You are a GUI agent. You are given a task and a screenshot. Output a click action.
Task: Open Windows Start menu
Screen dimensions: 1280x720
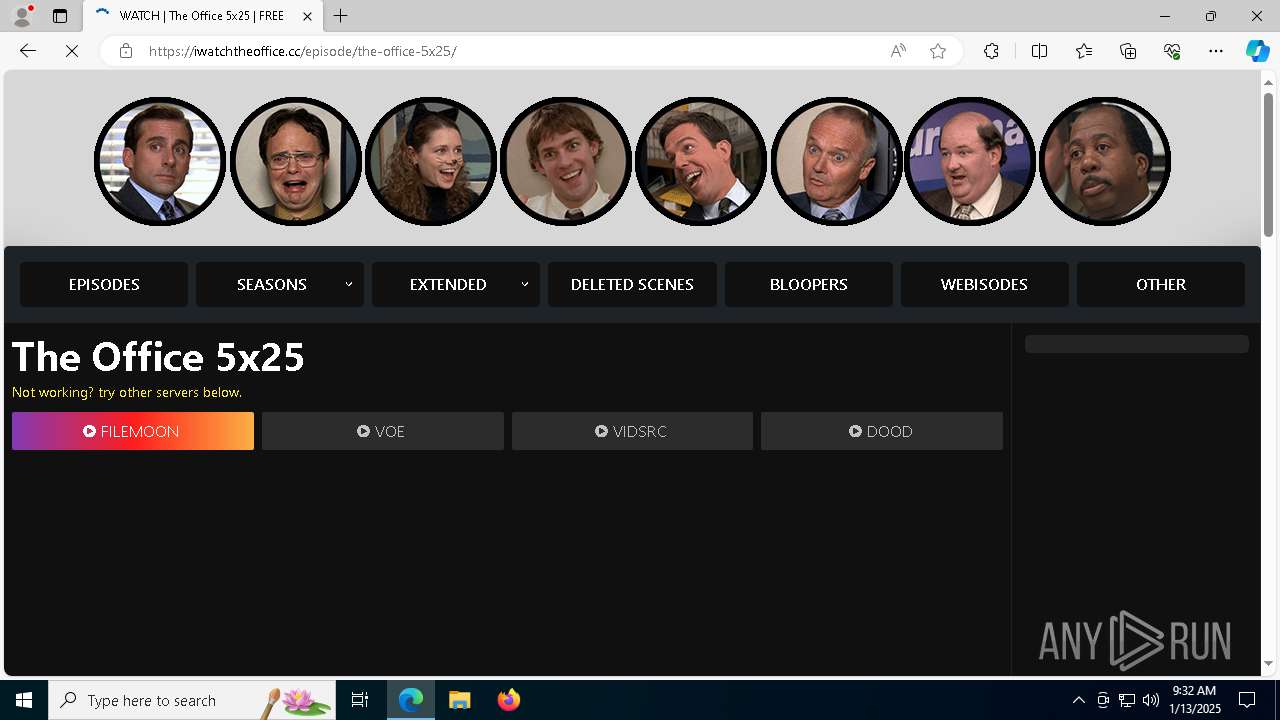tap(24, 700)
